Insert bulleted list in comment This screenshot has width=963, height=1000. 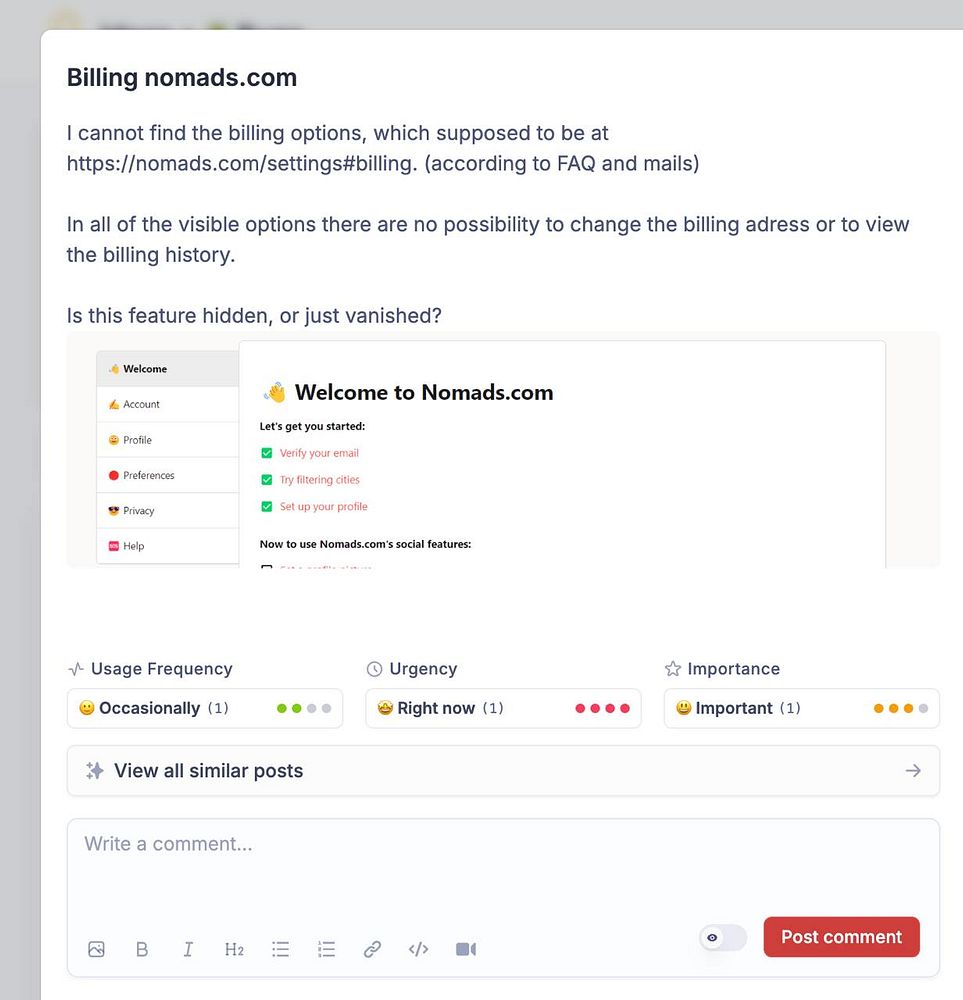pos(280,949)
